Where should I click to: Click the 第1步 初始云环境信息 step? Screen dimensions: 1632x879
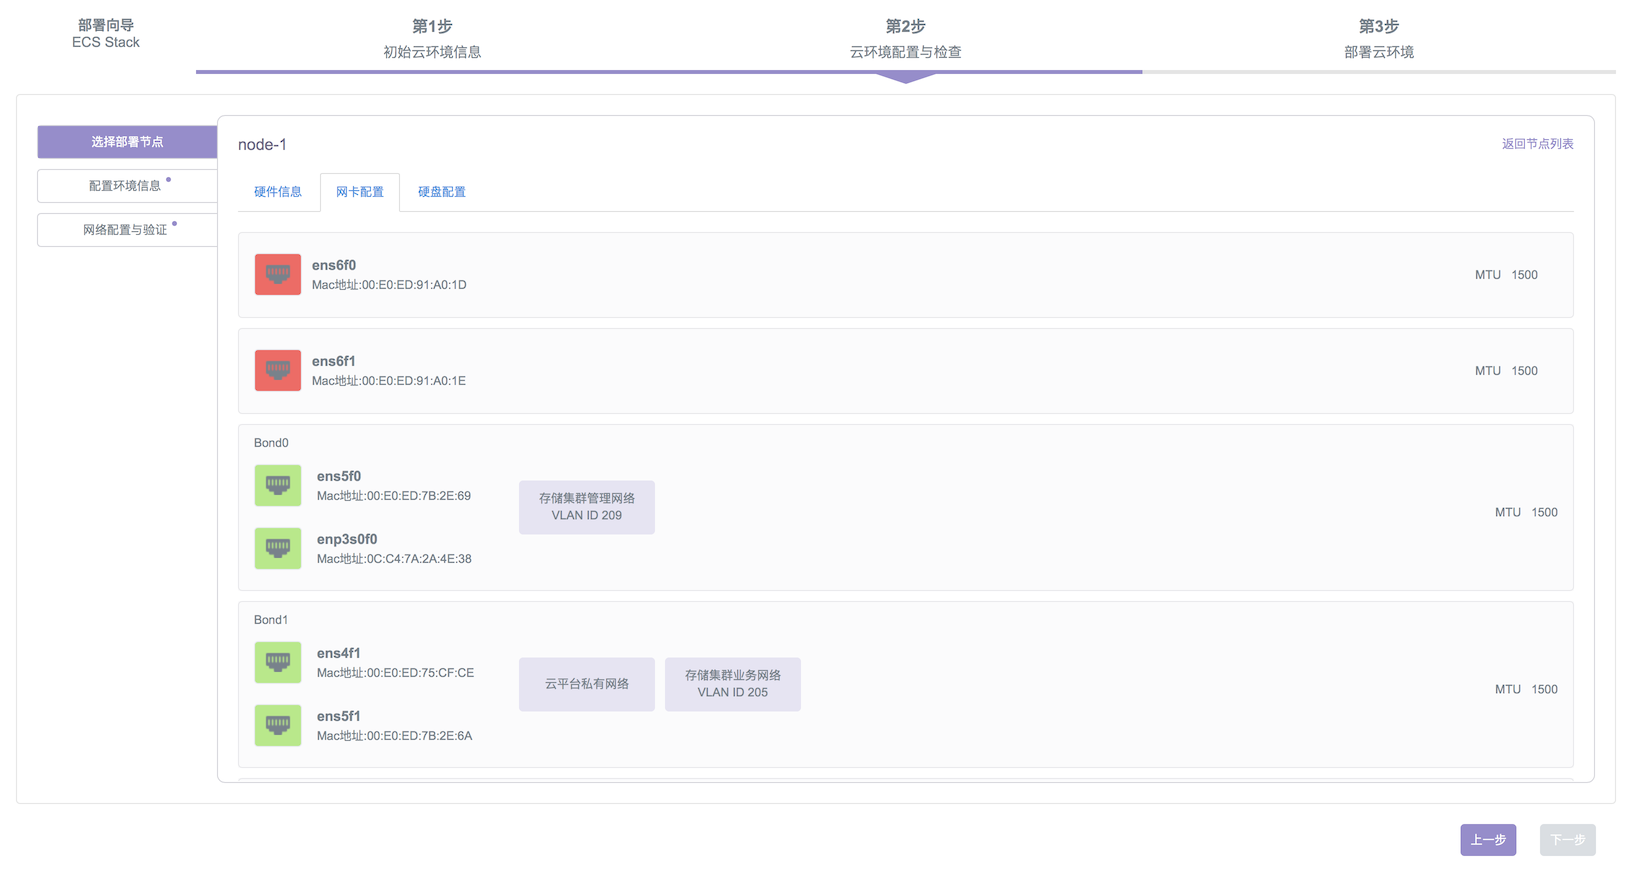pos(432,39)
